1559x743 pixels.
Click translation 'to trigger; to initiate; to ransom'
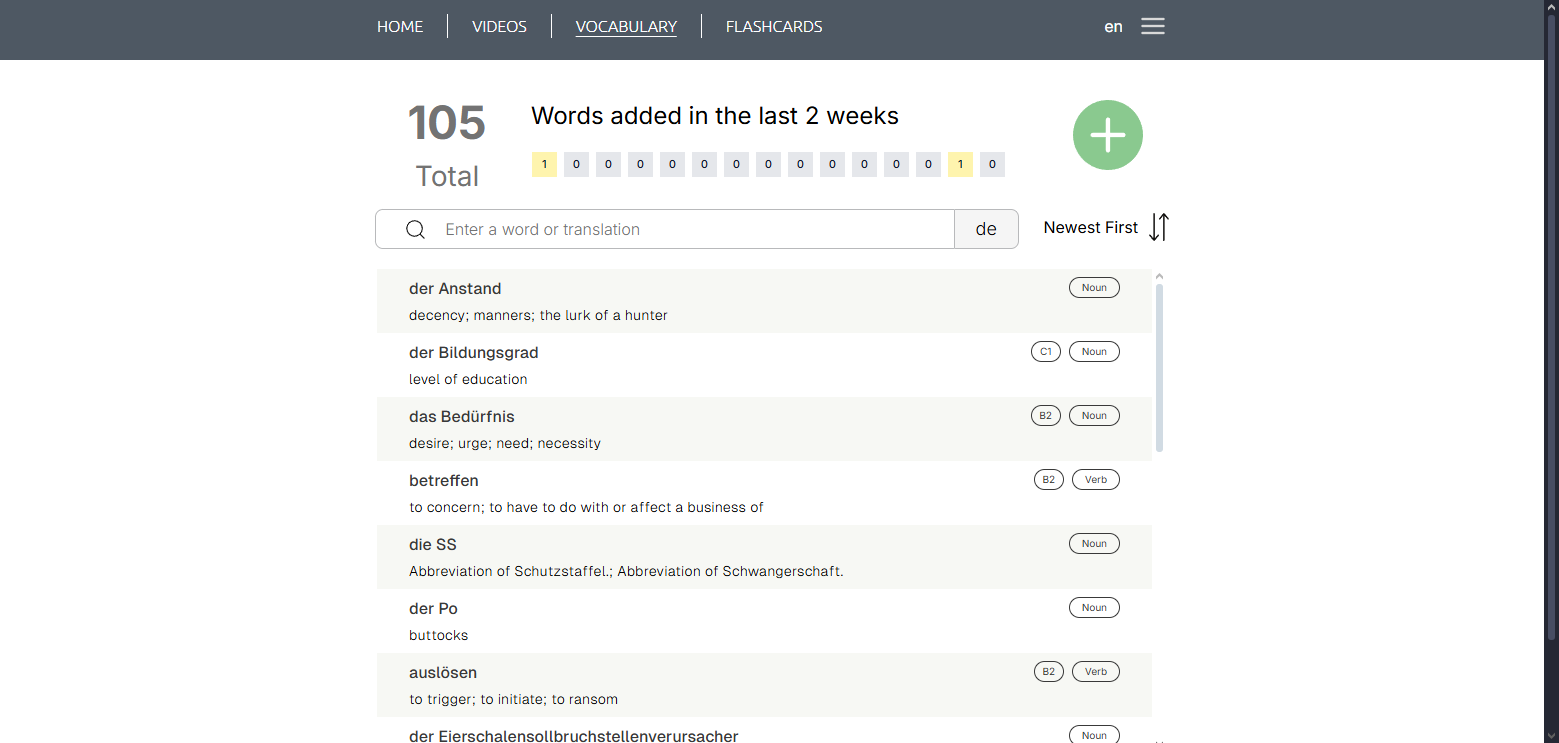(x=513, y=699)
